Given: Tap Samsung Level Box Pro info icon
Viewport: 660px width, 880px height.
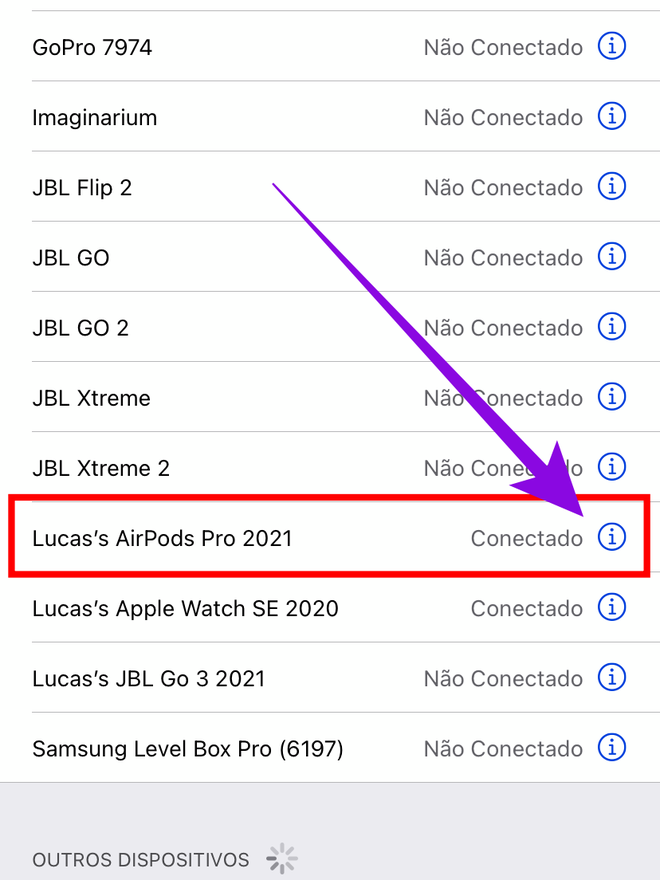Looking at the screenshot, I should pyautogui.click(x=612, y=748).
